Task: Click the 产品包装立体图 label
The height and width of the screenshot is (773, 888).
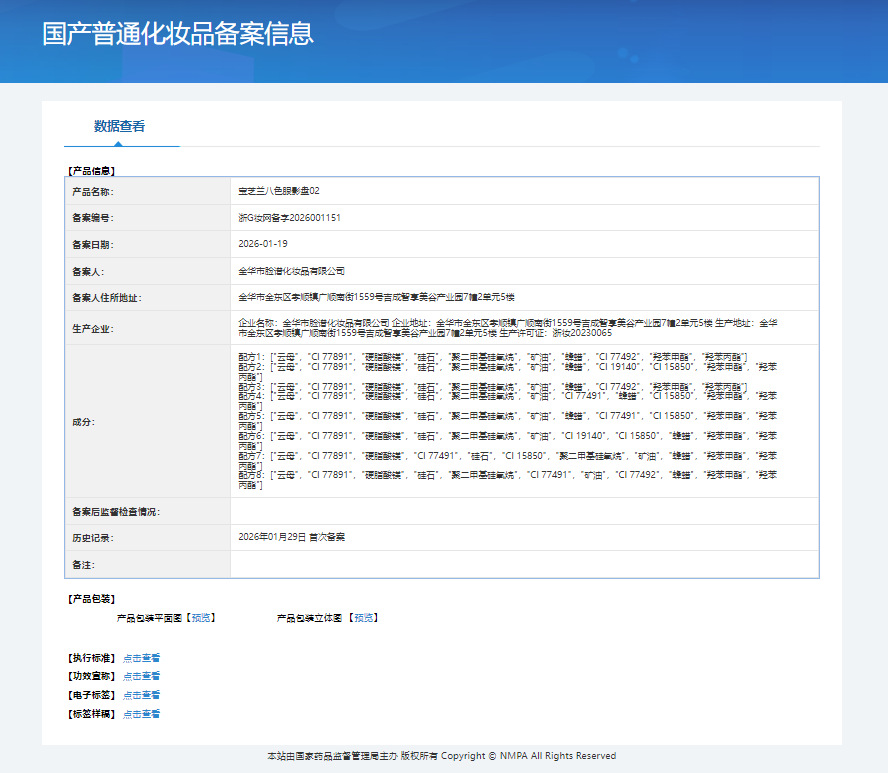Action: click(309, 618)
